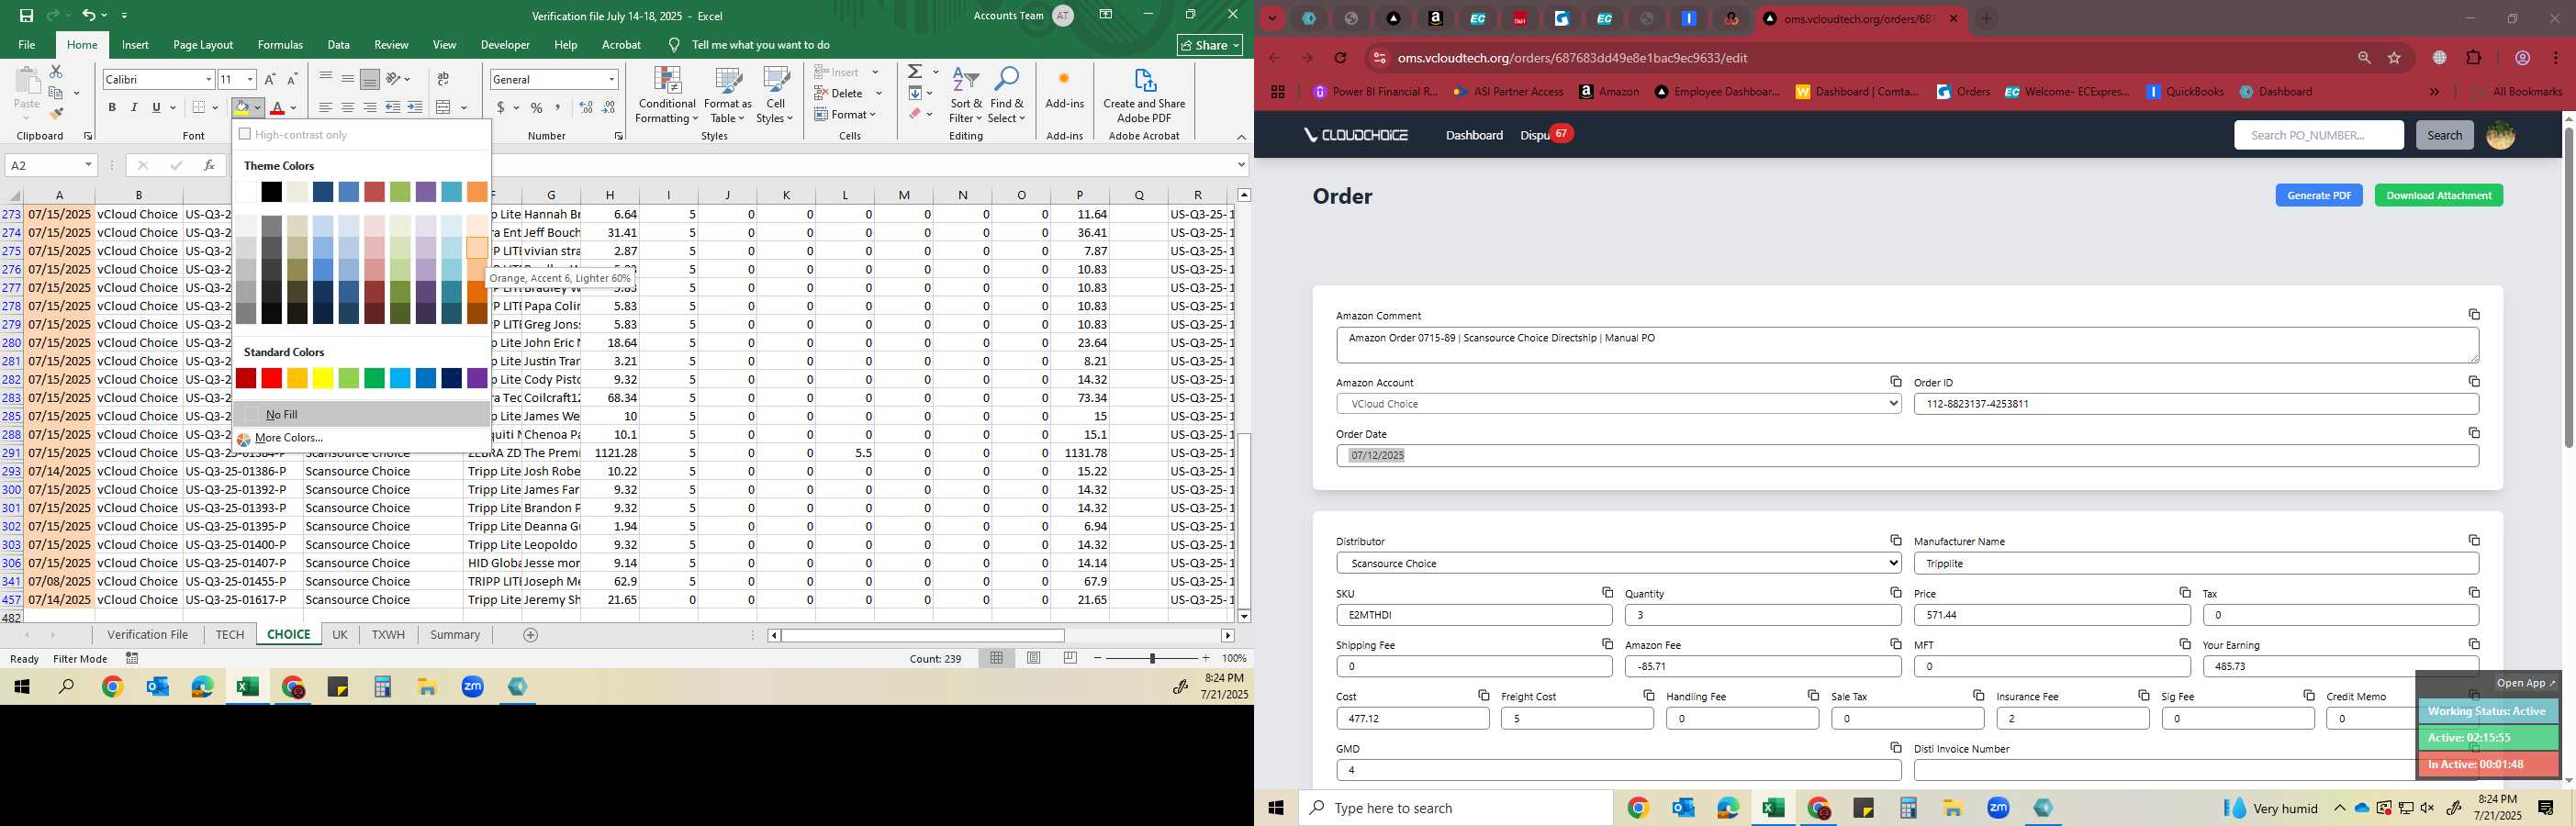Click the Wrap Text icon
Viewport: 2576px width, 826px height.
443,79
